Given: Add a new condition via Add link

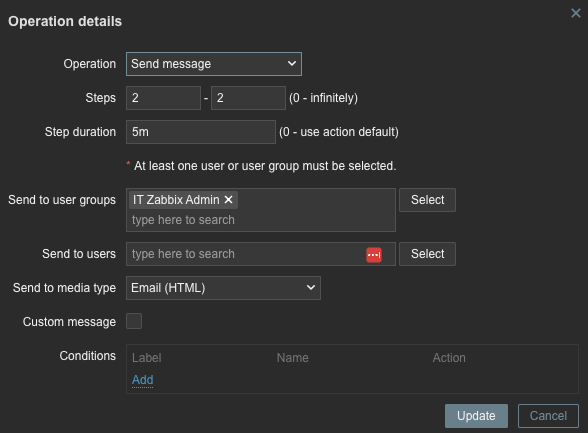Looking at the screenshot, I should (x=142, y=380).
